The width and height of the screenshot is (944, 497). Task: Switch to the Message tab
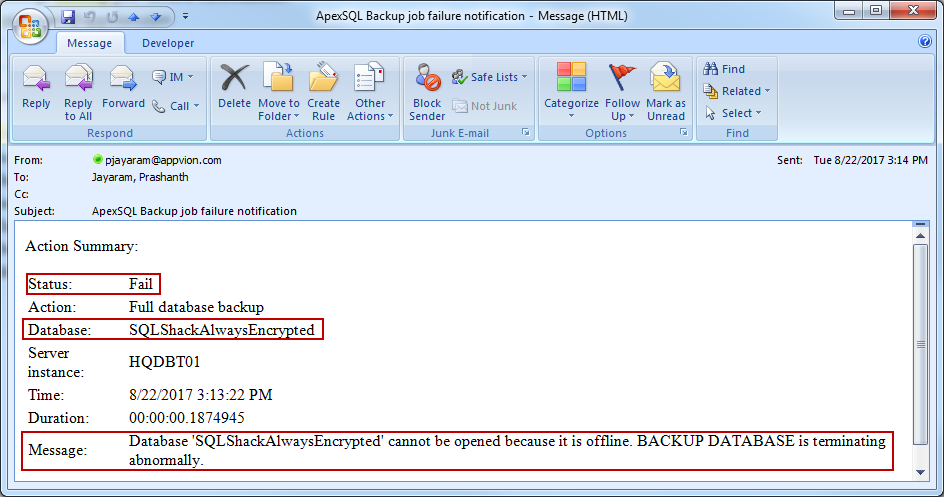pos(90,43)
